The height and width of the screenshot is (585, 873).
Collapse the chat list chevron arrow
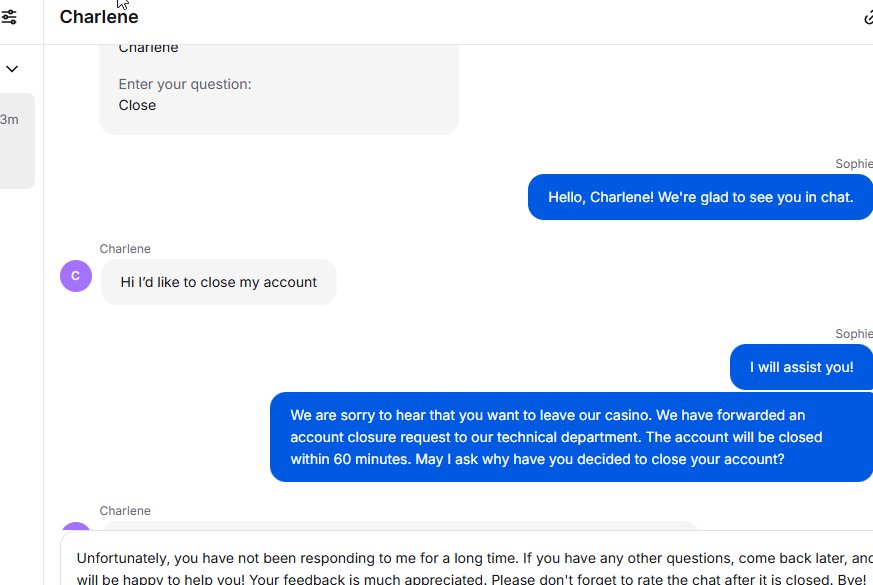click(12, 69)
